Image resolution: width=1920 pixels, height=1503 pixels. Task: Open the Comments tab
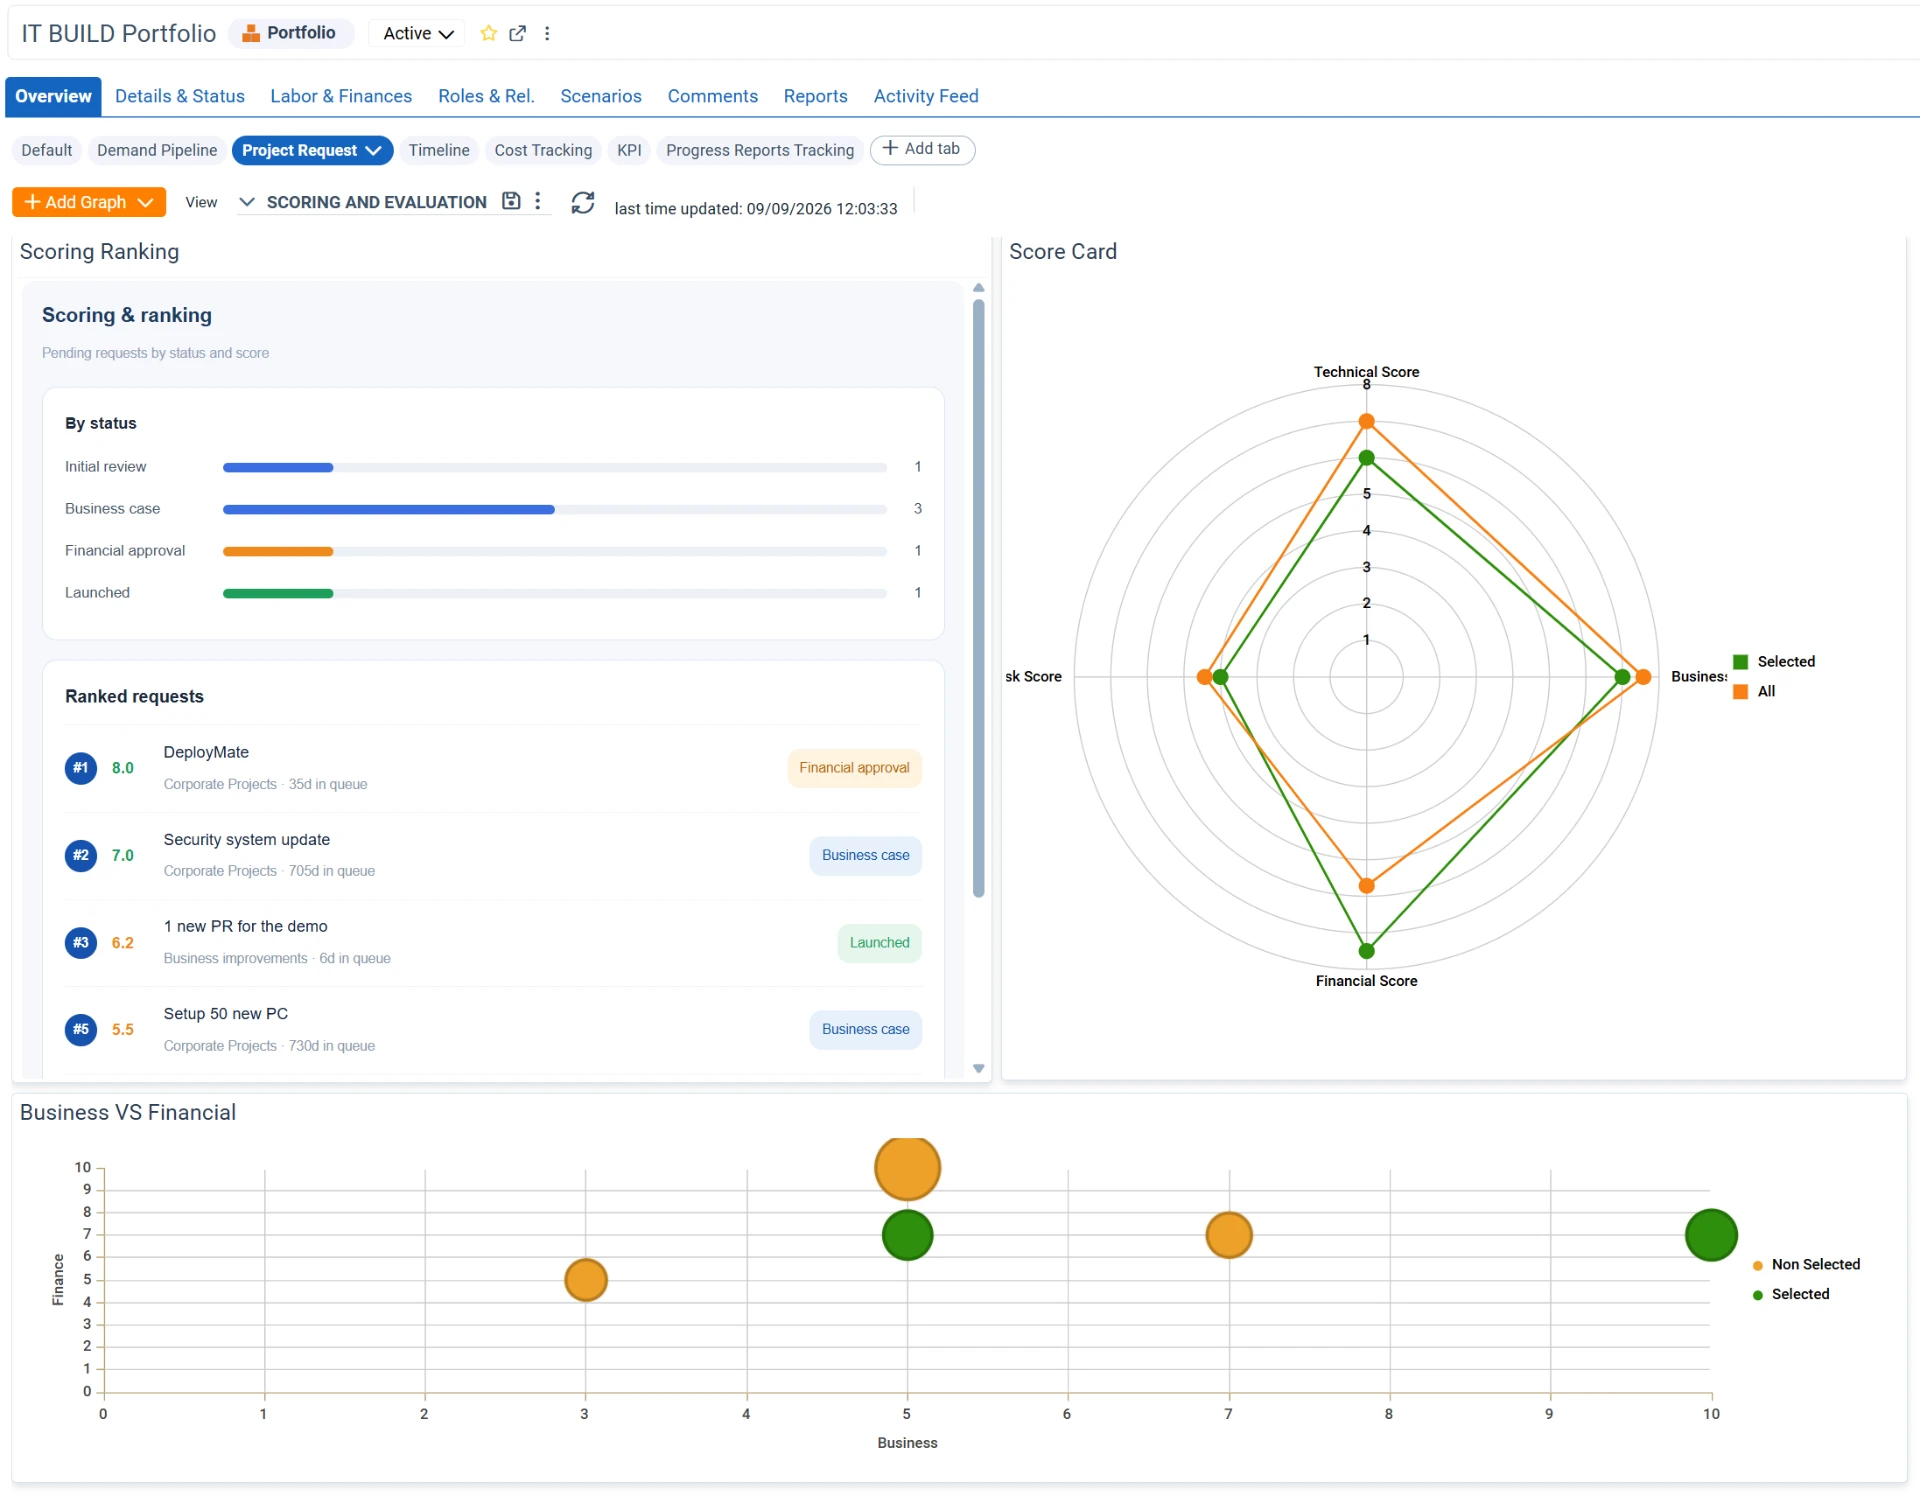click(x=713, y=96)
